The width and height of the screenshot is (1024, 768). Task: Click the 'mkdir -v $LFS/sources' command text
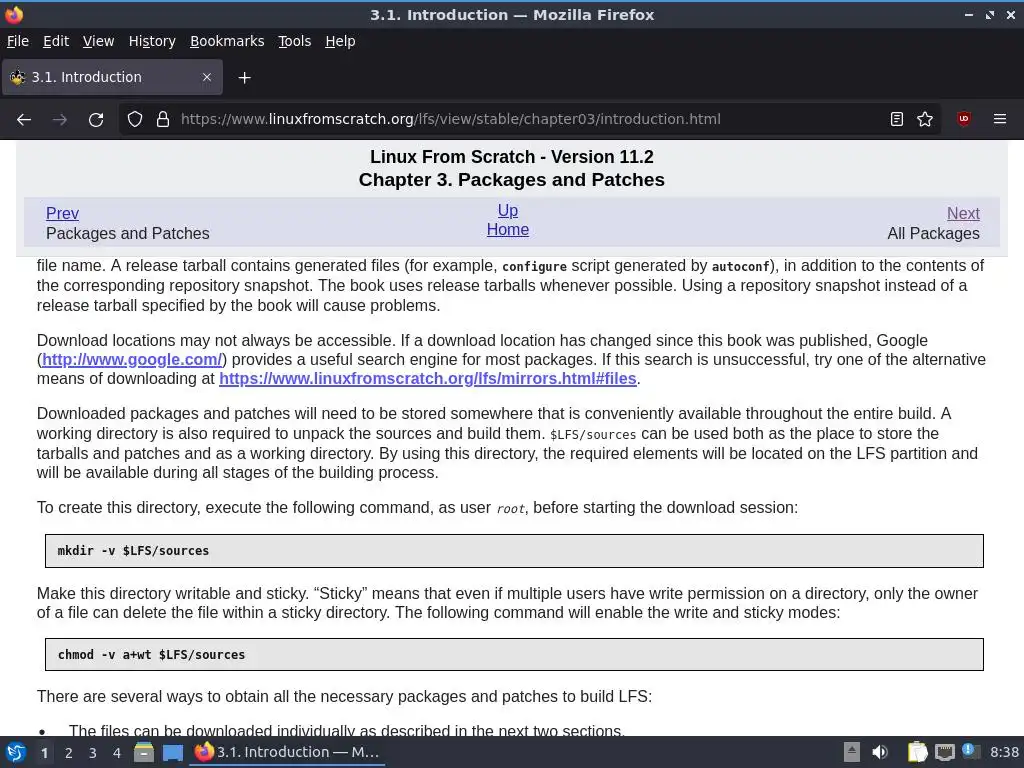click(x=133, y=551)
